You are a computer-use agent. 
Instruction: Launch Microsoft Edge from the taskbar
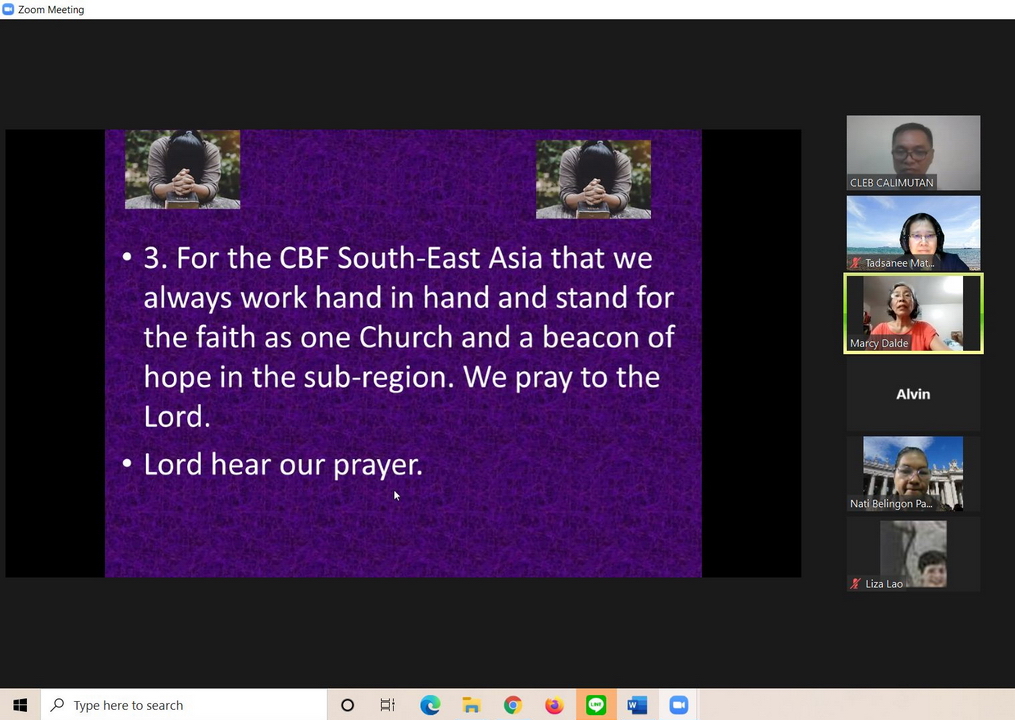pos(430,705)
